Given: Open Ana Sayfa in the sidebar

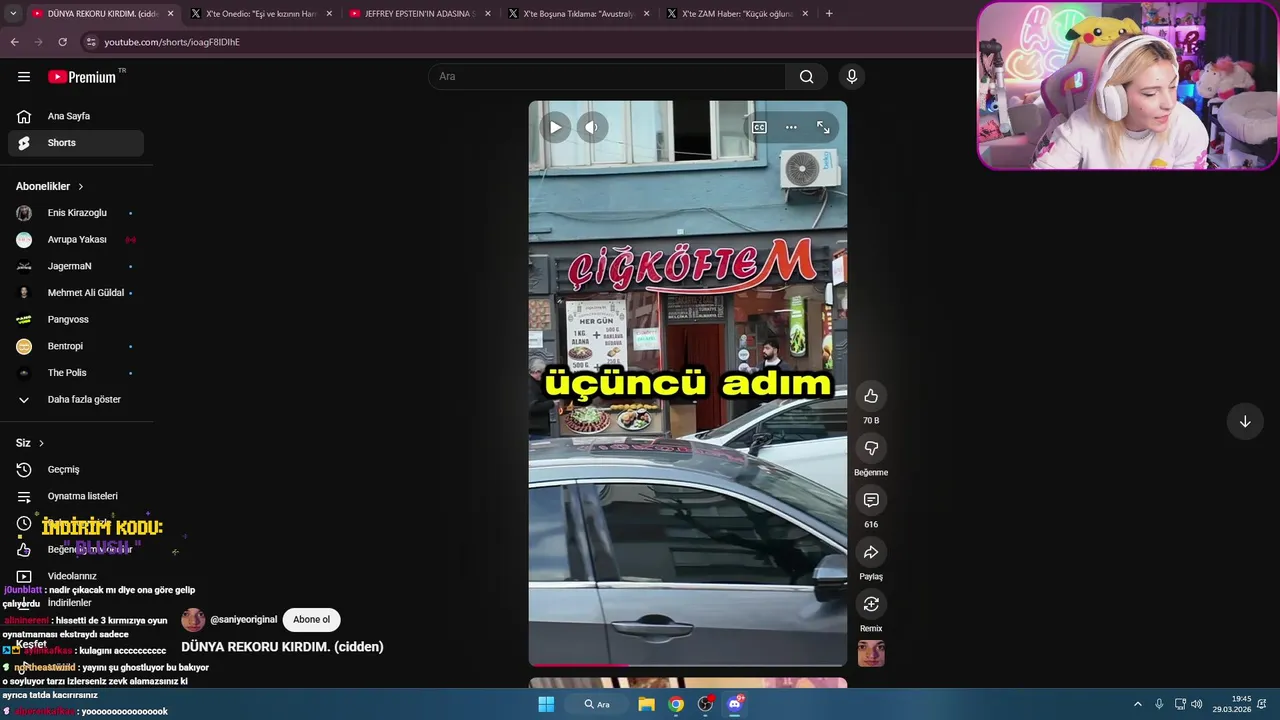Looking at the screenshot, I should (76, 116).
